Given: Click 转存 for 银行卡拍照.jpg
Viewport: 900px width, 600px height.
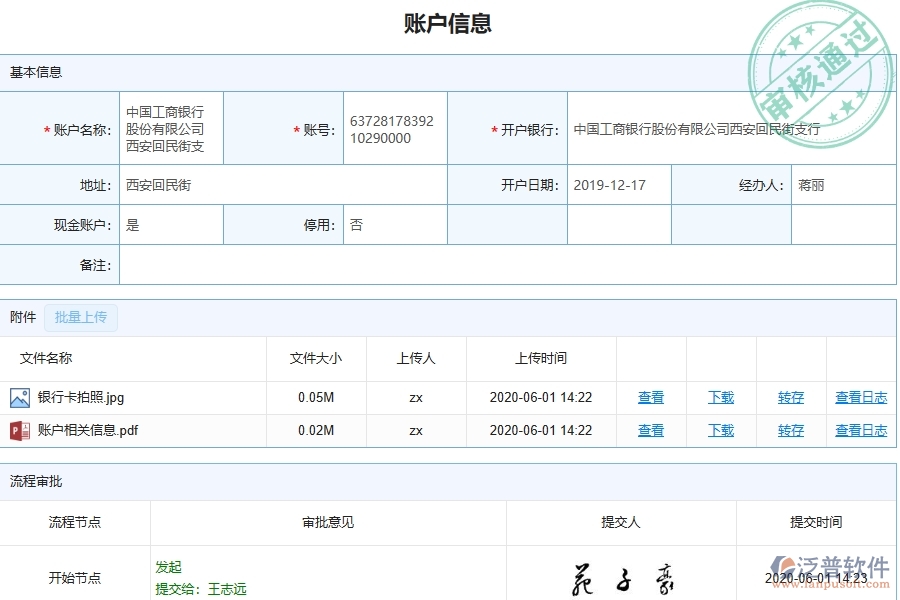Looking at the screenshot, I should [790, 397].
